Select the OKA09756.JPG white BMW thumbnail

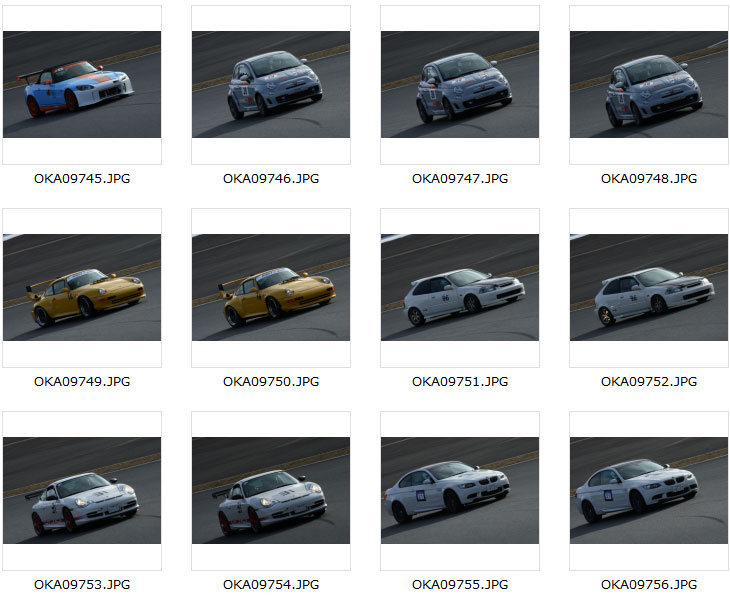649,490
